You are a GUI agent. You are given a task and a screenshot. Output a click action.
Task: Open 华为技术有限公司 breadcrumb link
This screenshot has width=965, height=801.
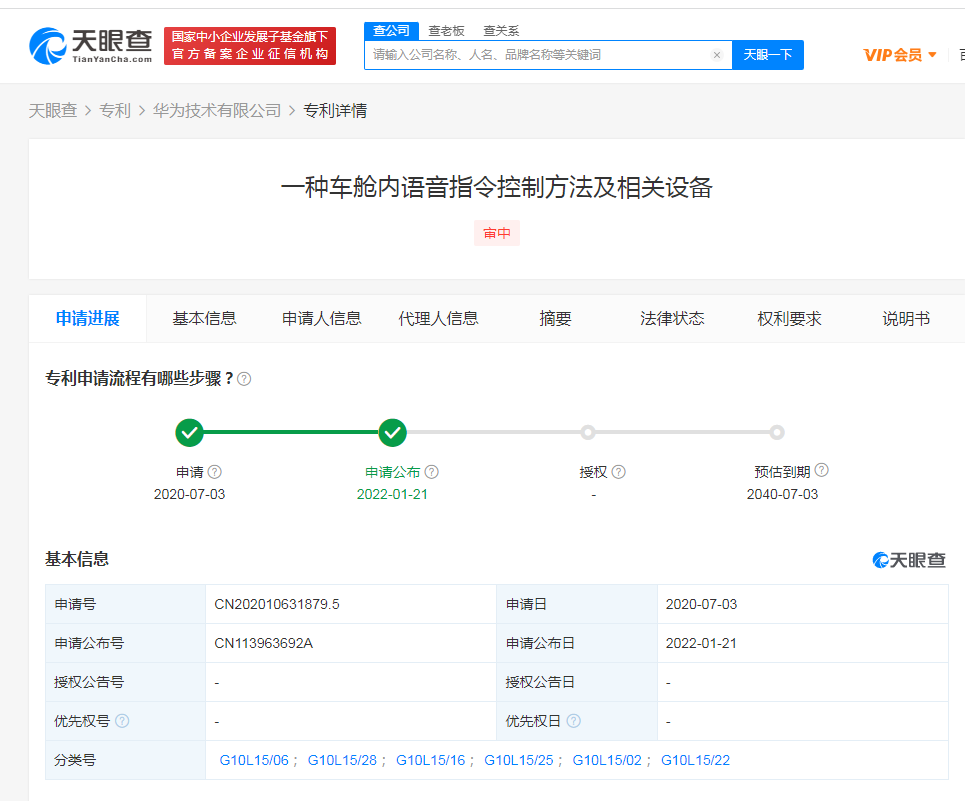(x=217, y=111)
